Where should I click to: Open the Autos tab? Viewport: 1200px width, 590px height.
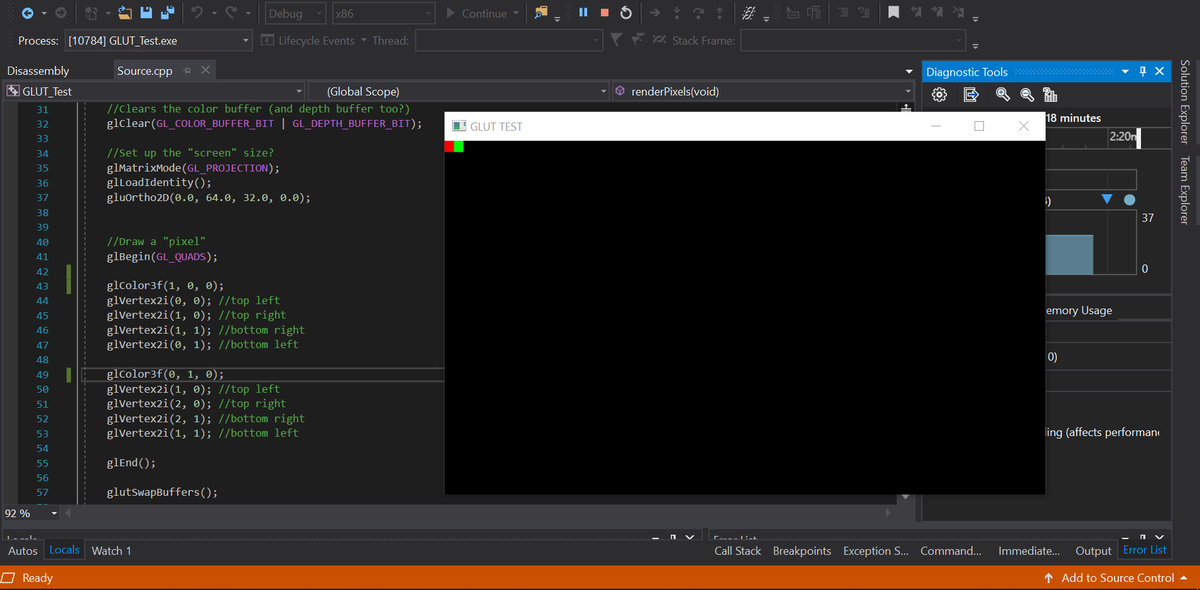point(23,550)
